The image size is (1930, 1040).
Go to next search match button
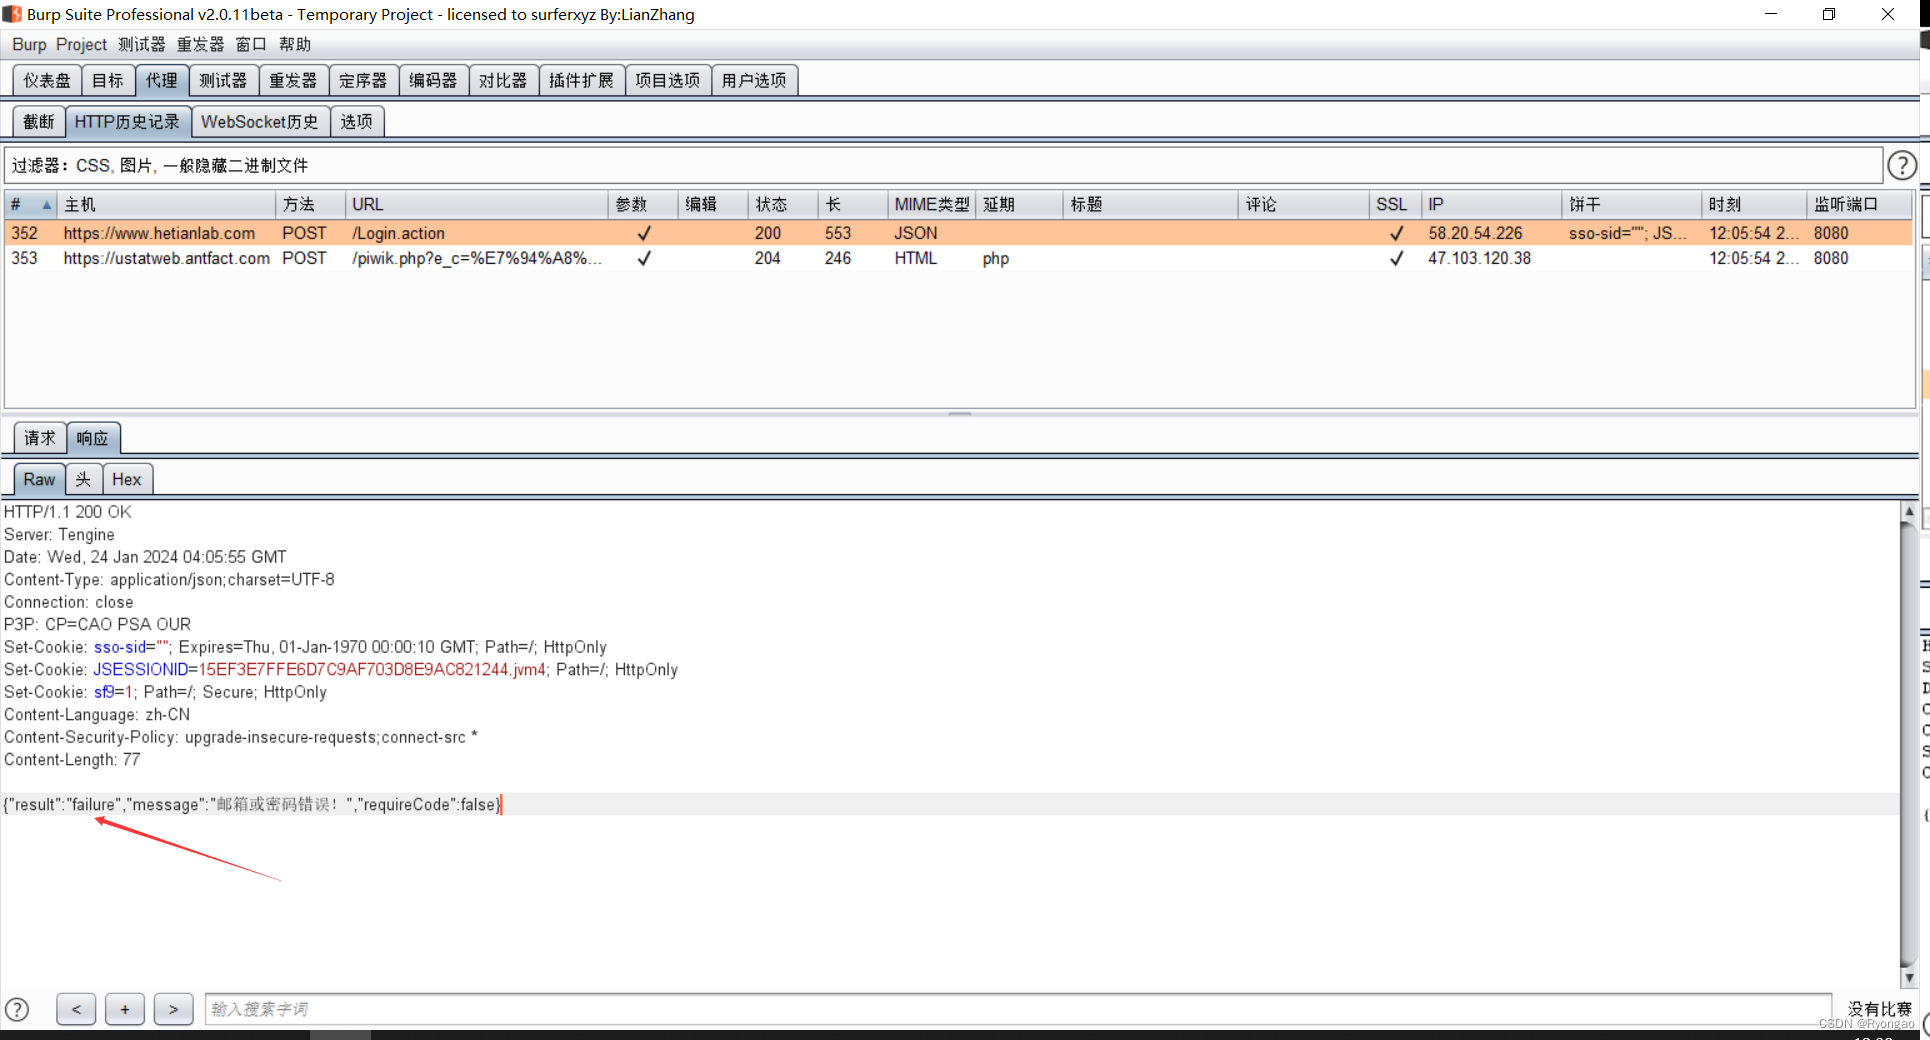coord(173,1009)
